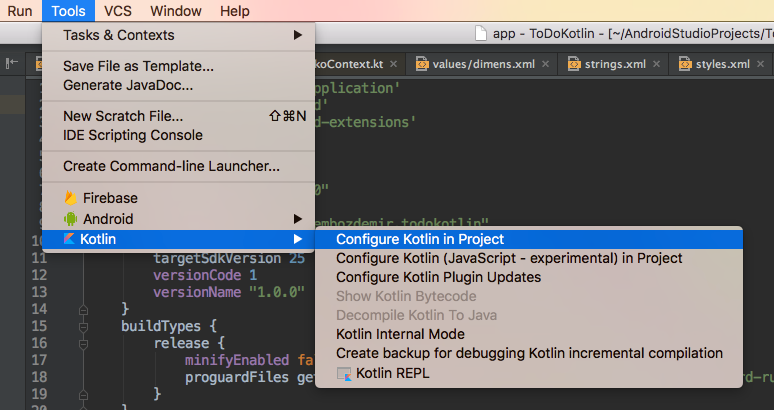Screen dimensions: 774x410
Task: Choose Create backup for debugging Kotlin incremental compilation
Action: [529, 353]
